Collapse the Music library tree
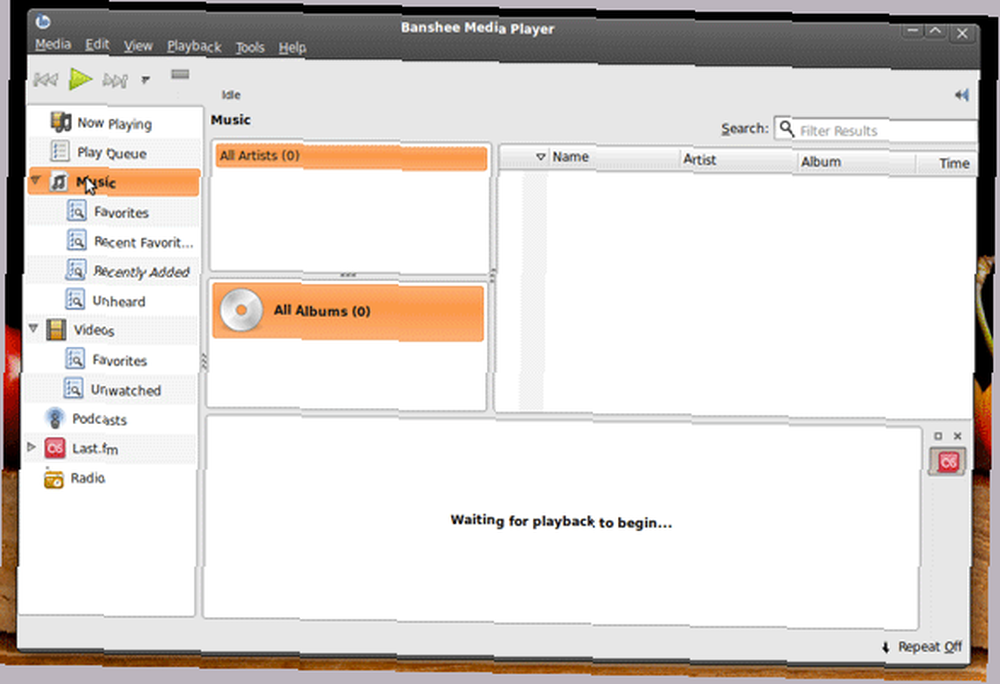 click(x=36, y=180)
